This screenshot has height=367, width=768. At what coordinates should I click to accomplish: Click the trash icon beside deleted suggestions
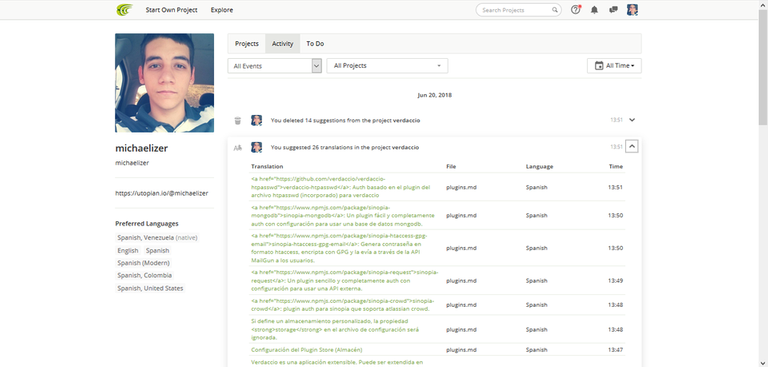pos(238,121)
